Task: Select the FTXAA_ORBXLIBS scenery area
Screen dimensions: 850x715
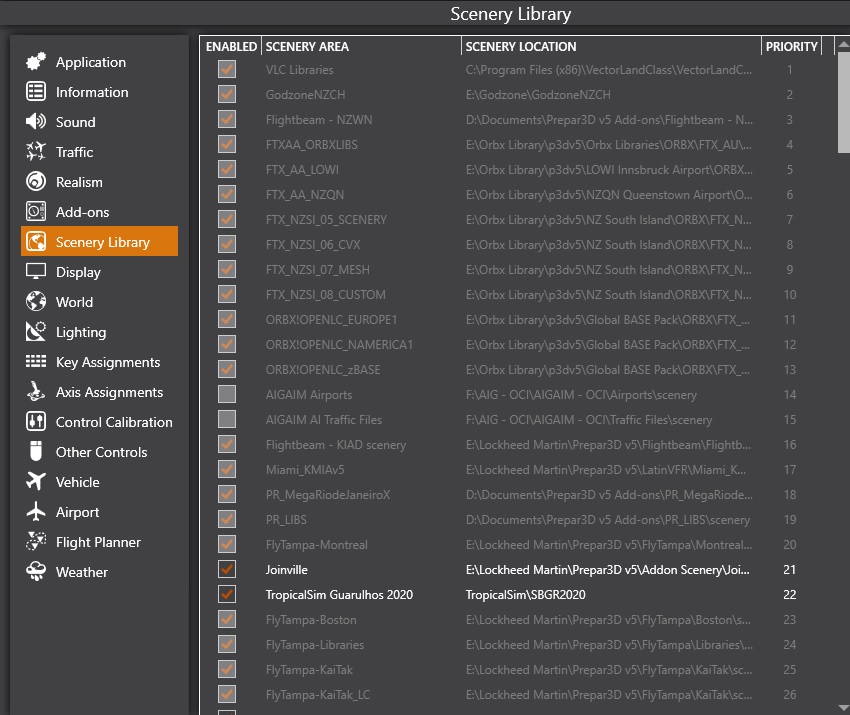Action: tap(311, 145)
